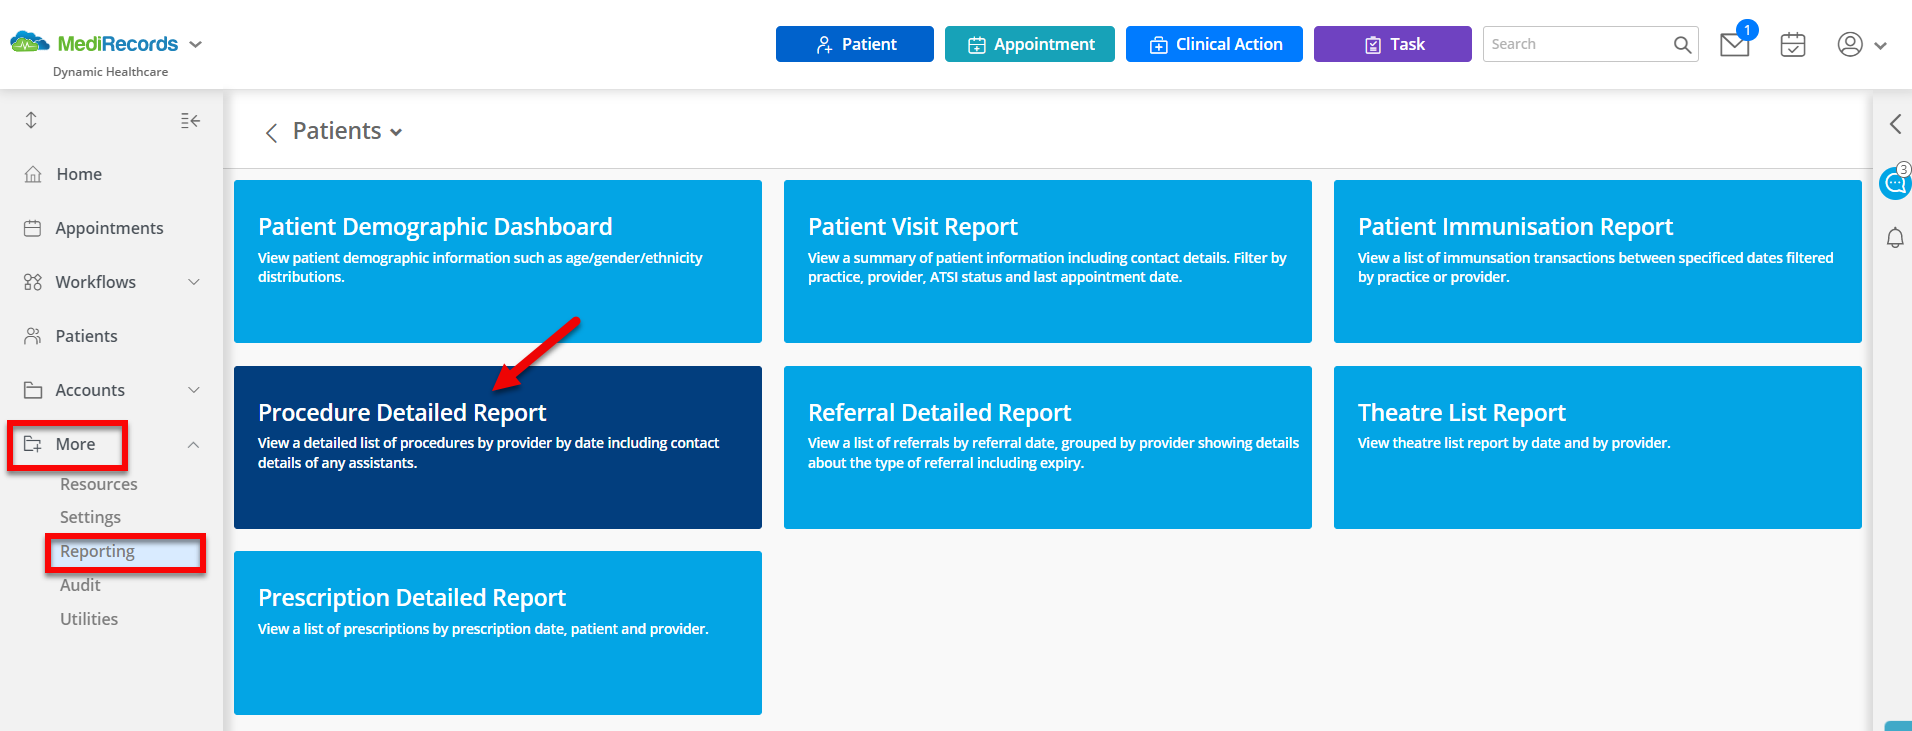
Task: Click the Clinical Action button
Action: click(x=1214, y=44)
